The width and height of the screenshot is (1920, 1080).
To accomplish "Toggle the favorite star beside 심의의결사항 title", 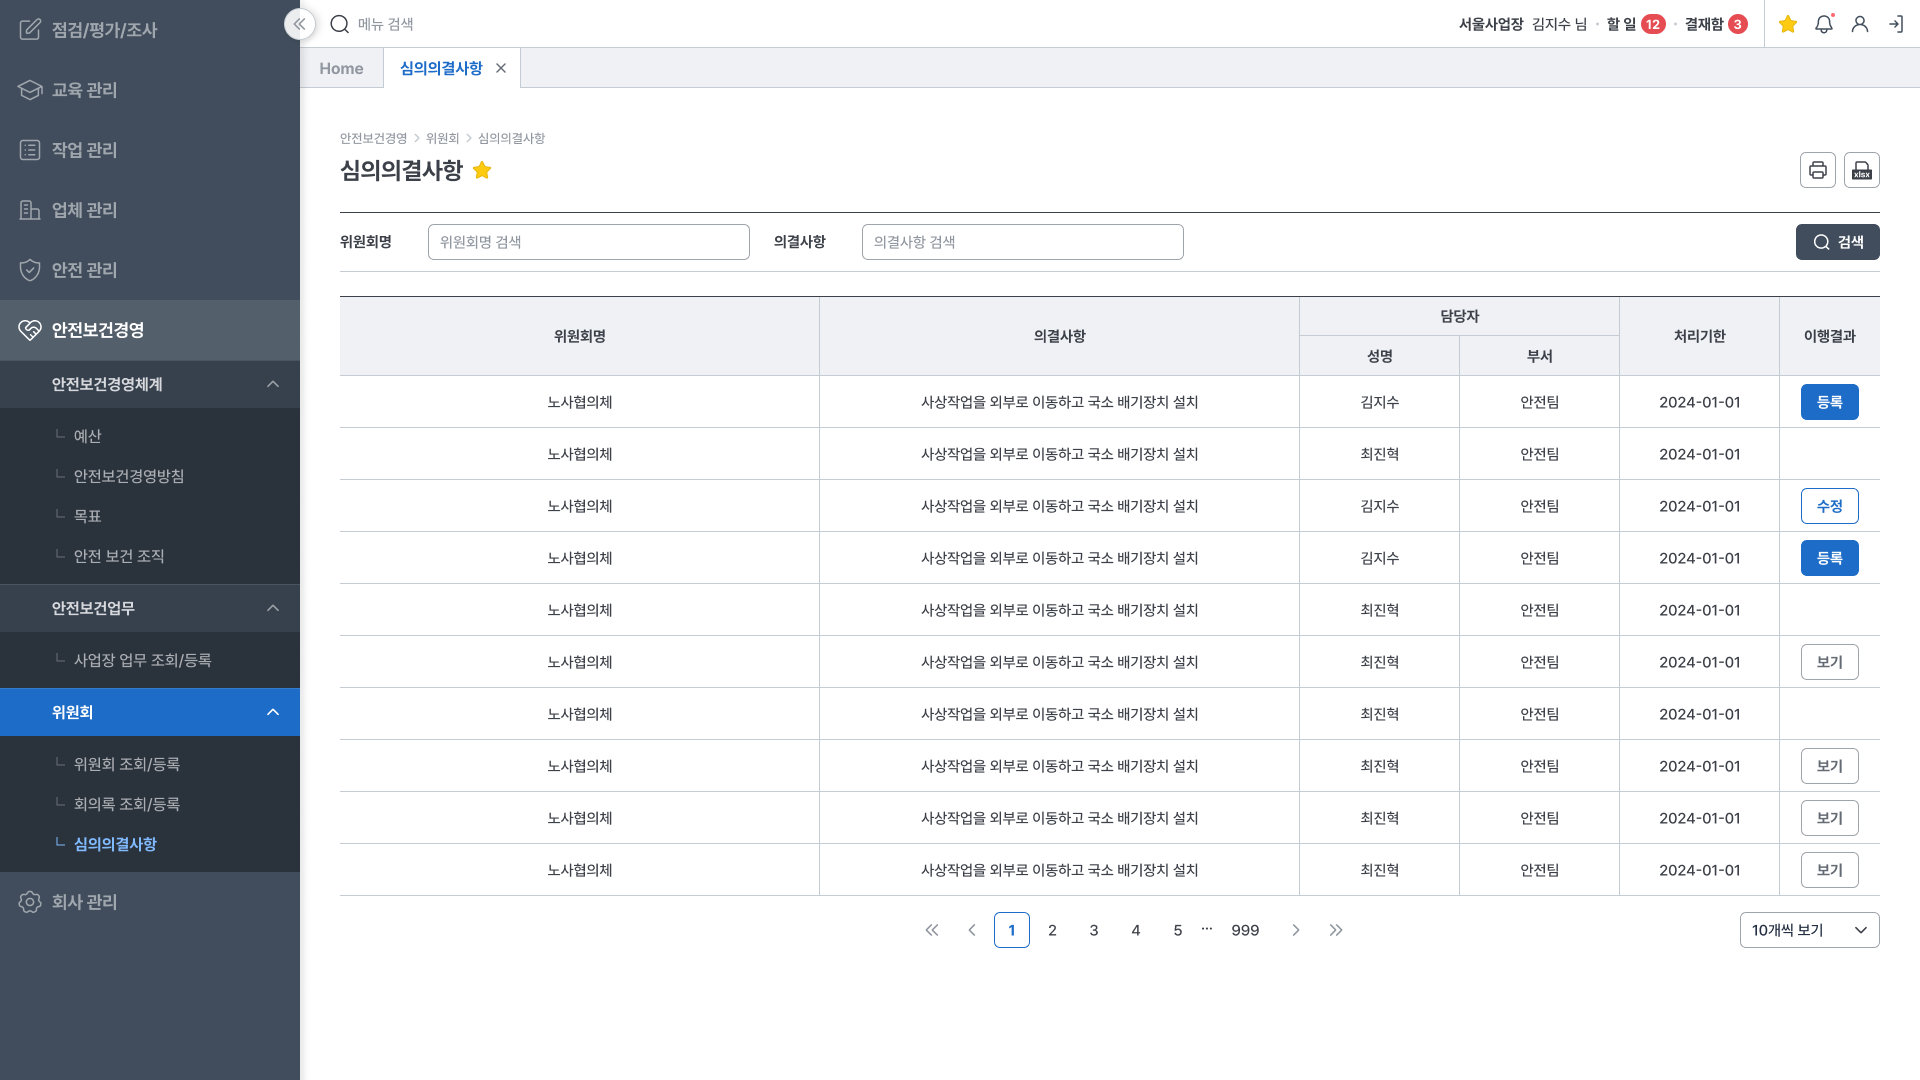I will 482,170.
